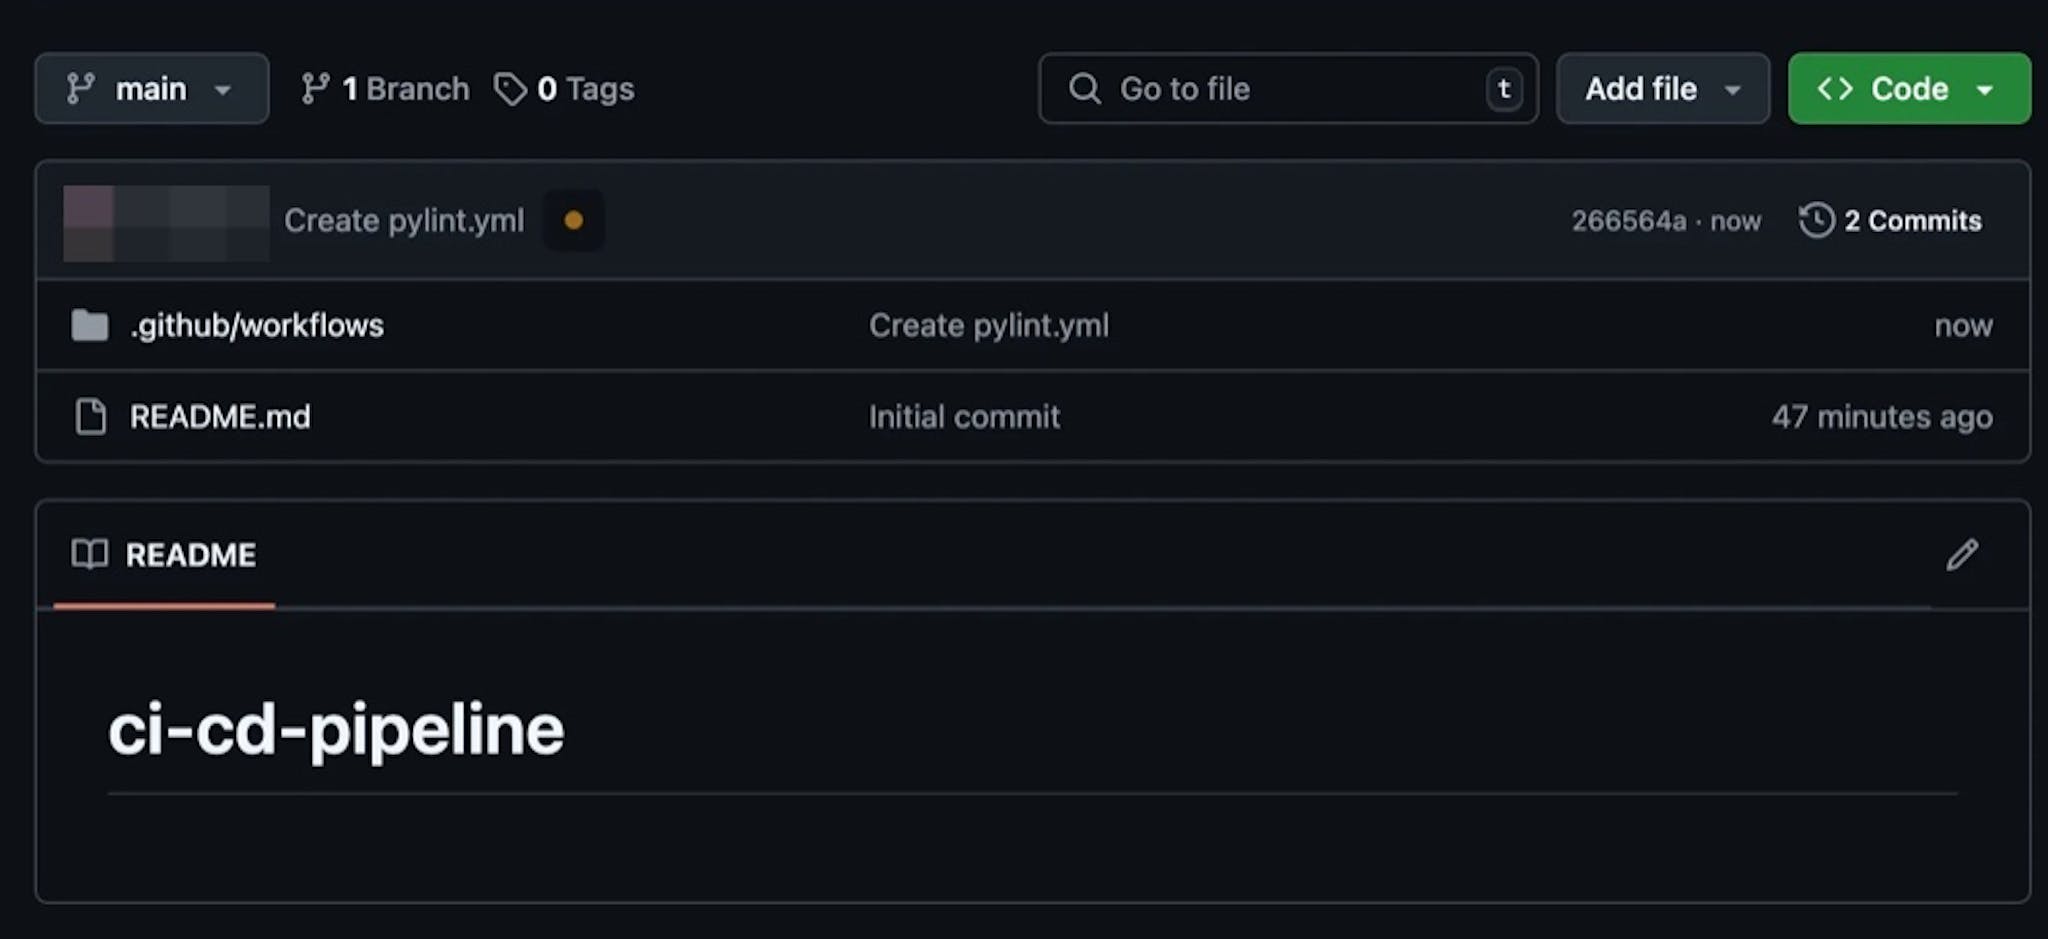The height and width of the screenshot is (939, 2048).
Task: Select the README tab
Action: [190, 555]
